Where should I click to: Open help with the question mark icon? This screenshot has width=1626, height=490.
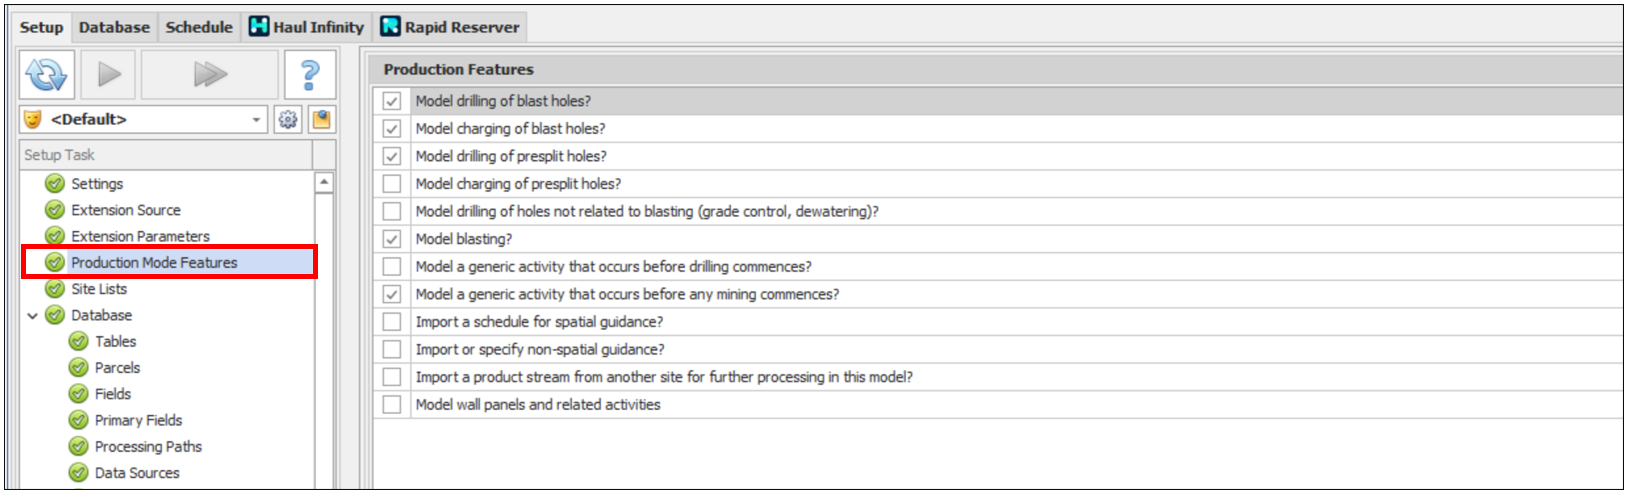click(x=310, y=74)
